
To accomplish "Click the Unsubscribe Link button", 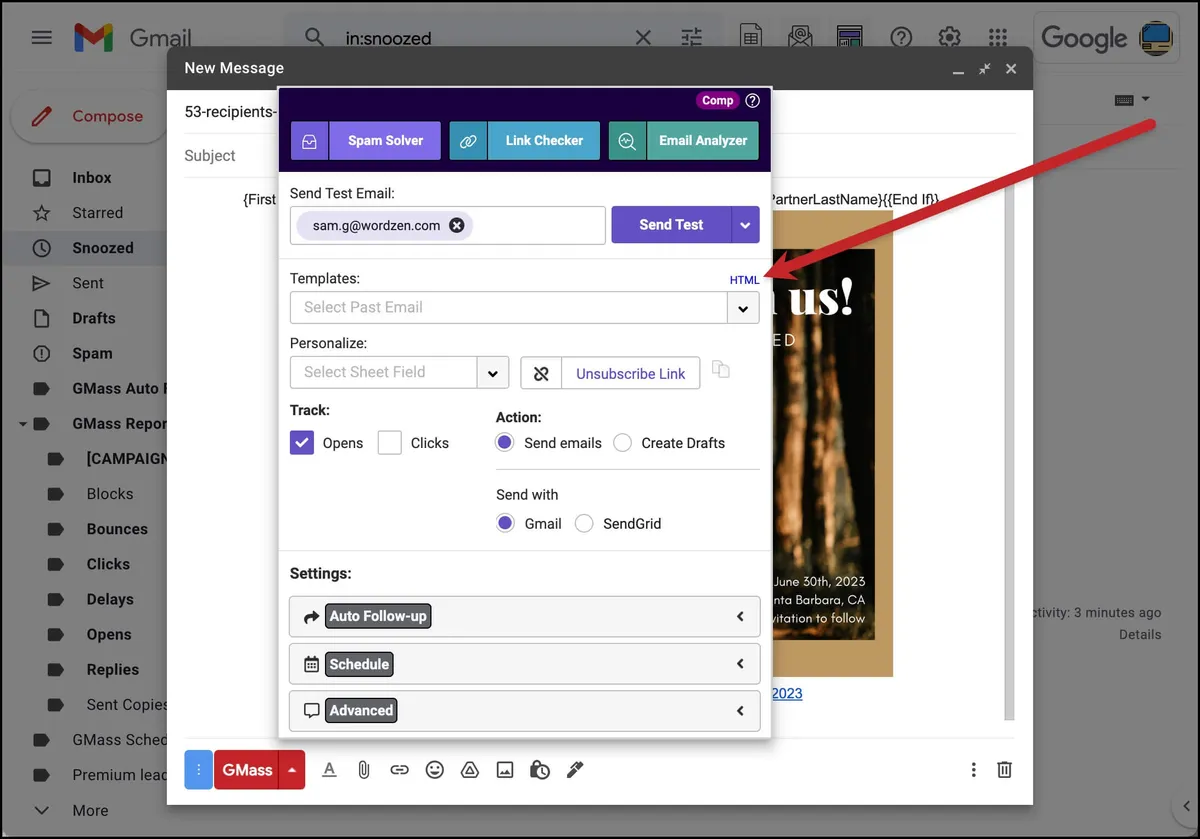I will pyautogui.click(x=631, y=373).
